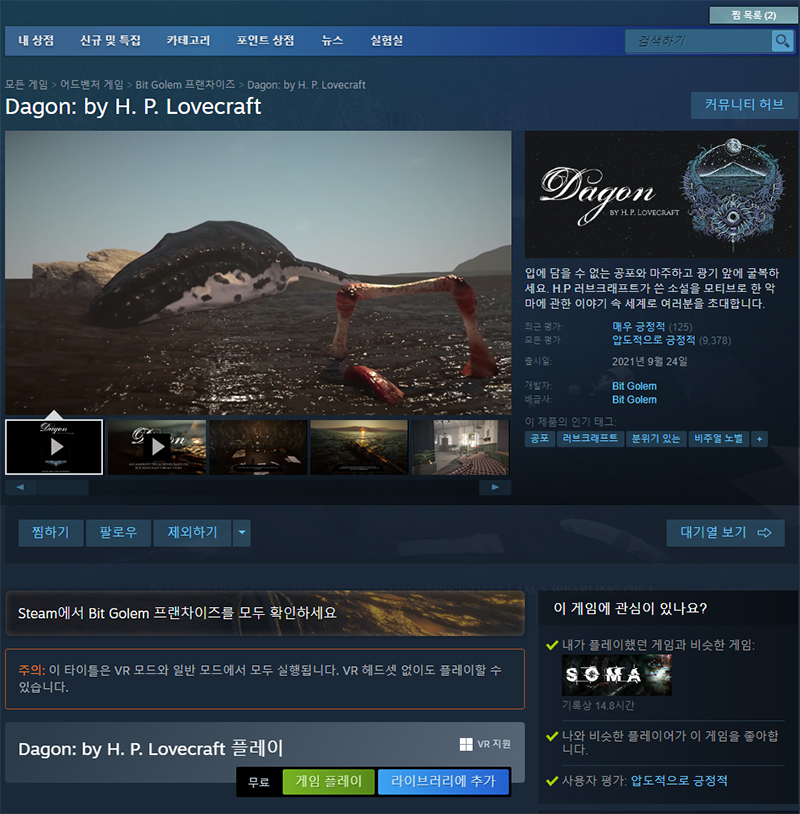Click release date 2021년 9월 24일
The image size is (800, 814).
click(649, 362)
